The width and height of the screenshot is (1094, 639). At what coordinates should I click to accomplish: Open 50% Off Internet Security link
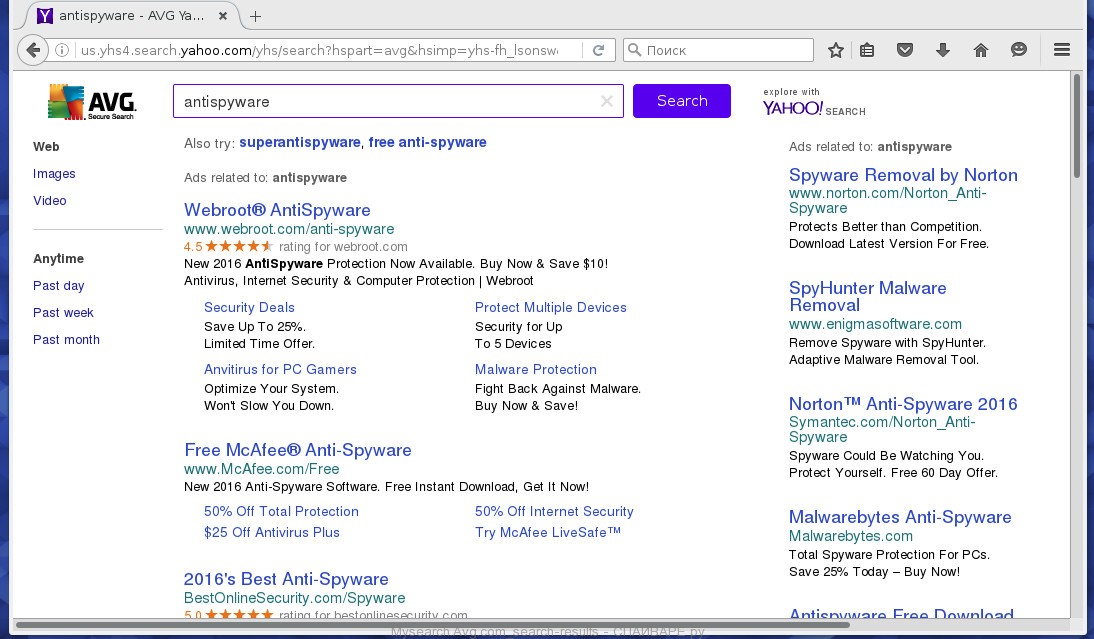click(554, 511)
